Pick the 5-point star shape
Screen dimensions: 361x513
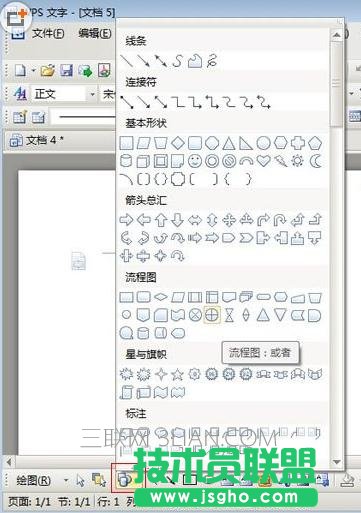tap(177, 375)
